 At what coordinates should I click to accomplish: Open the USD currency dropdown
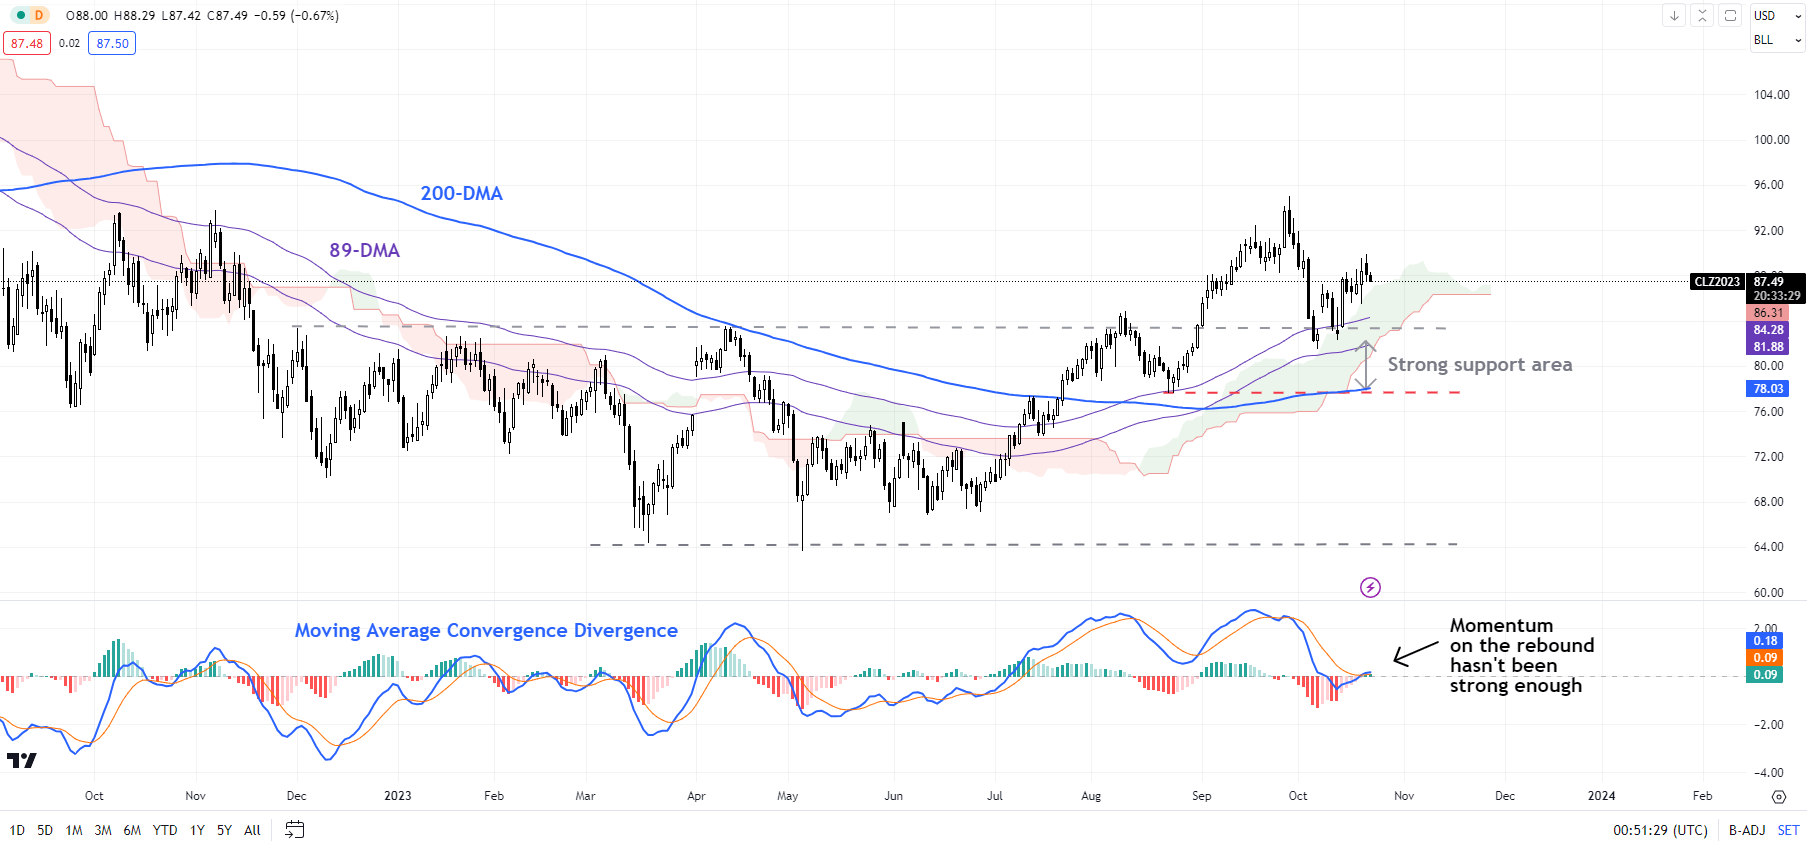click(1777, 16)
